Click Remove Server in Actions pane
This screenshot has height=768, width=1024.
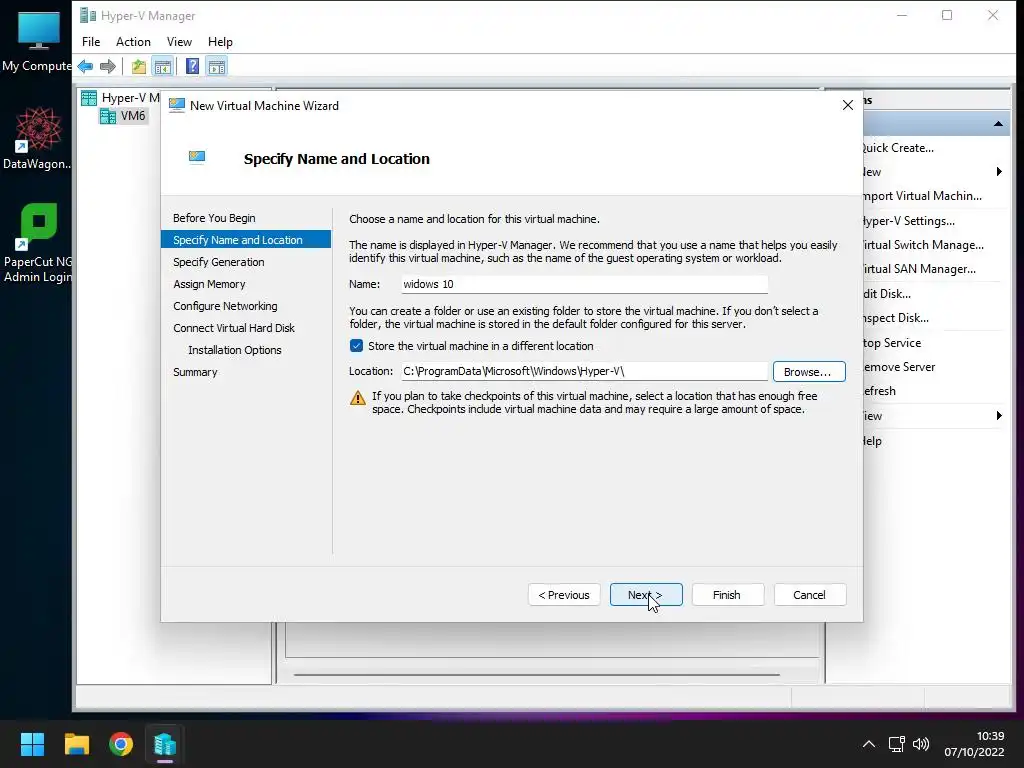[x=899, y=367]
